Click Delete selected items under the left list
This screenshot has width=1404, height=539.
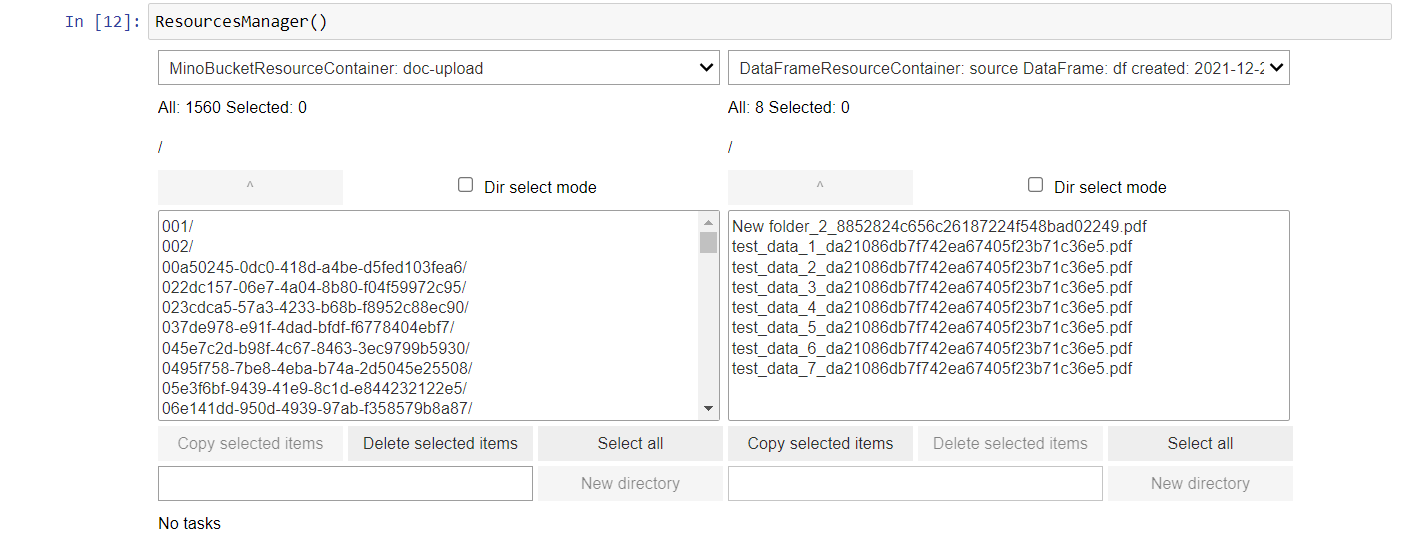[x=440, y=443]
